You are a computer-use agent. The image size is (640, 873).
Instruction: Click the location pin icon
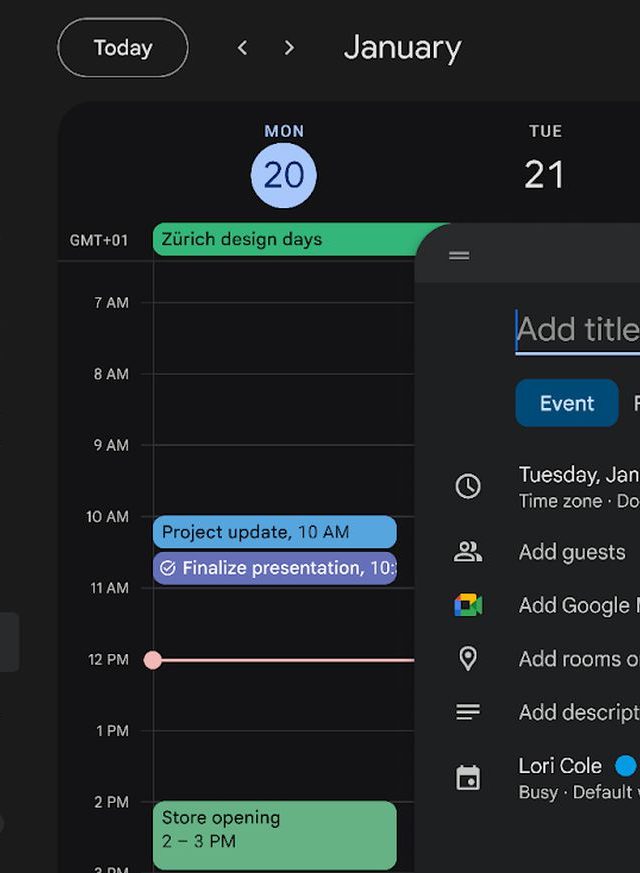(x=468, y=658)
